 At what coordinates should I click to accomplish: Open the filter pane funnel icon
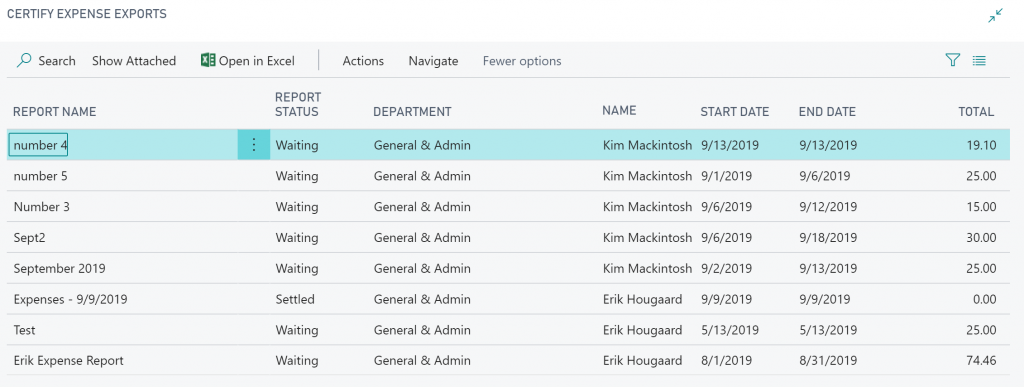click(953, 61)
